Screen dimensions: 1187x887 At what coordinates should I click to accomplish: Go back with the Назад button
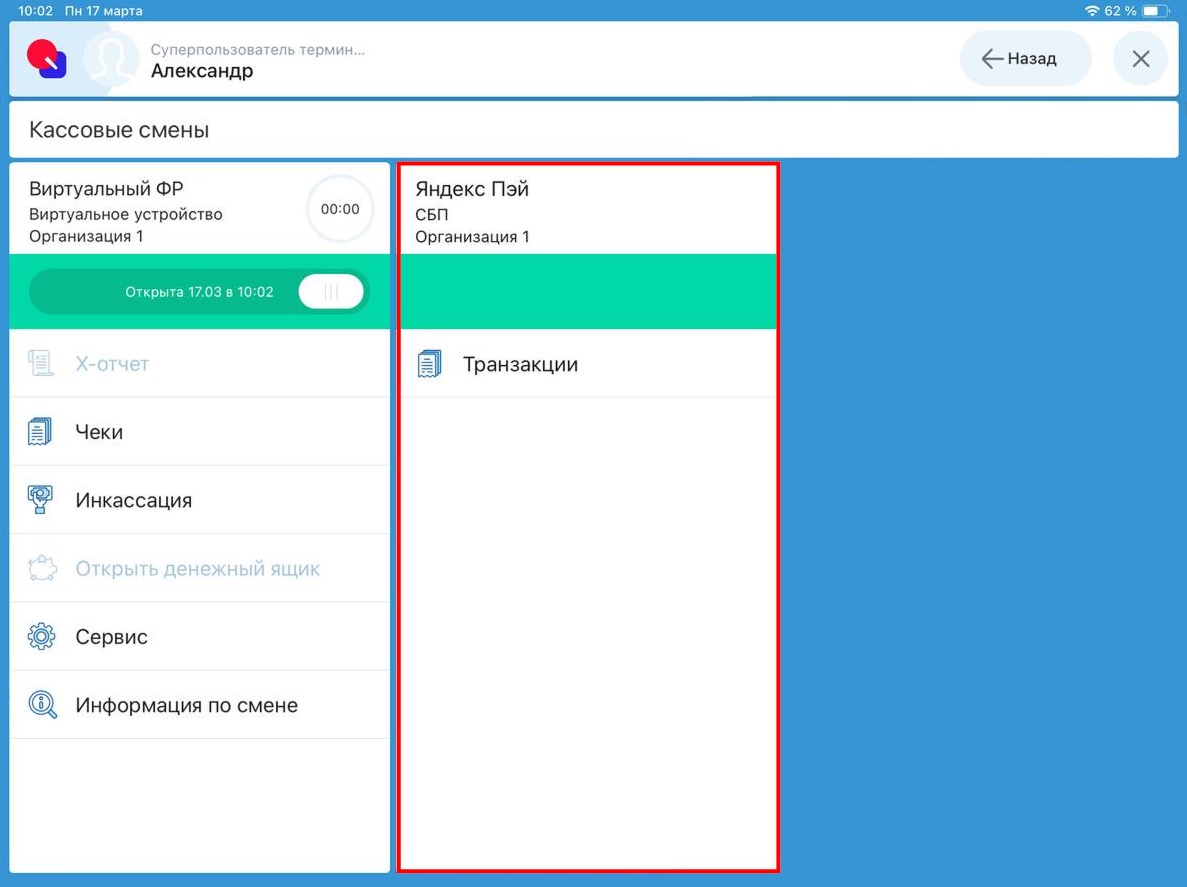click(x=1025, y=58)
